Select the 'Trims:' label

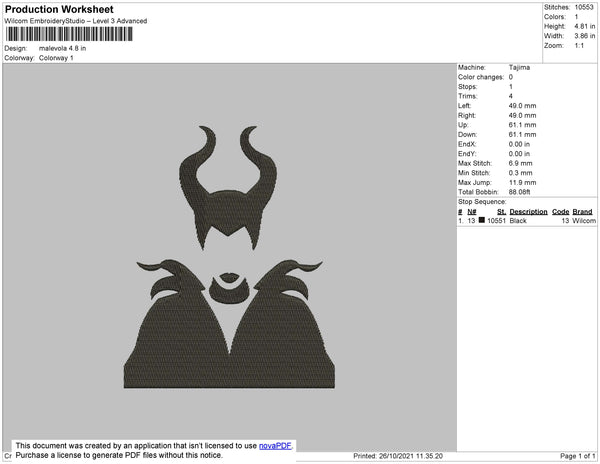click(468, 96)
